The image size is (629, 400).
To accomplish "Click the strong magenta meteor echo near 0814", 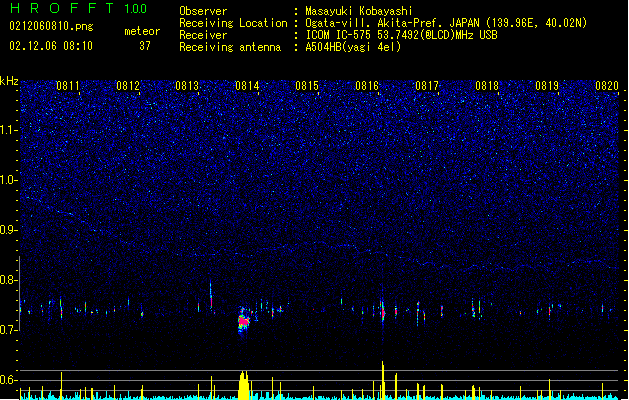I will 243,320.
